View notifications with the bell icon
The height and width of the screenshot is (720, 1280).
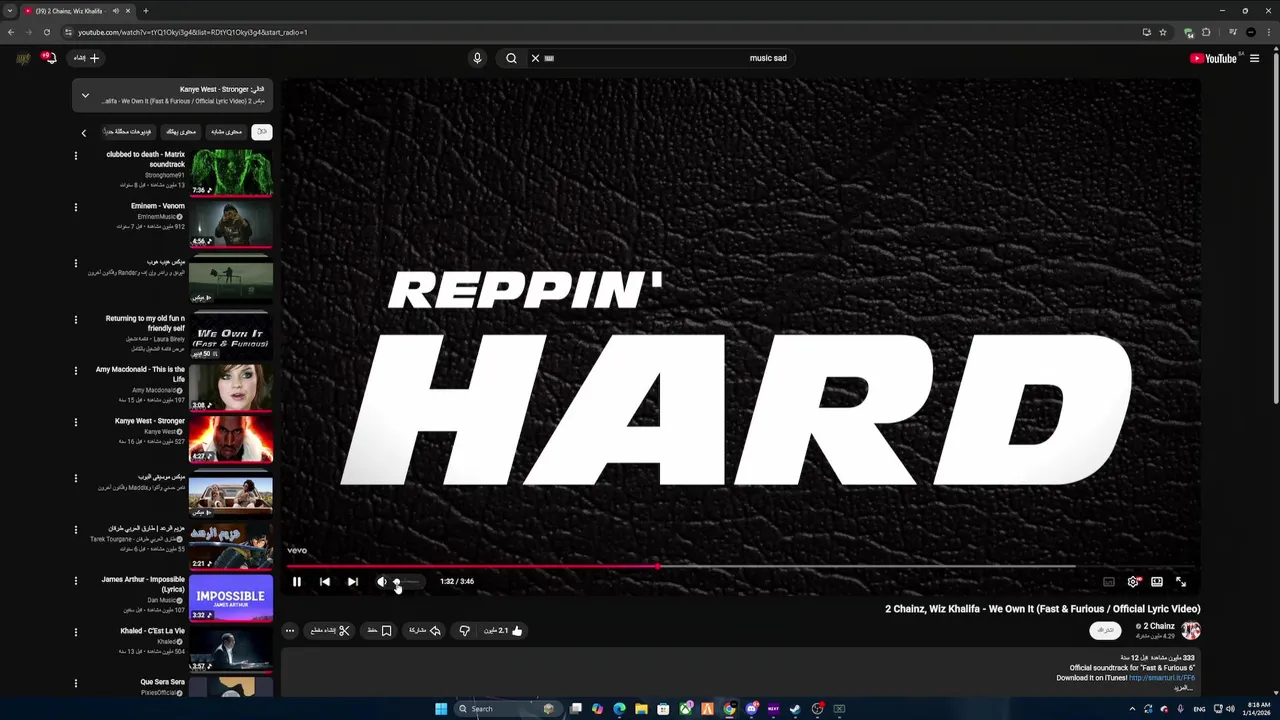[x=49, y=58]
